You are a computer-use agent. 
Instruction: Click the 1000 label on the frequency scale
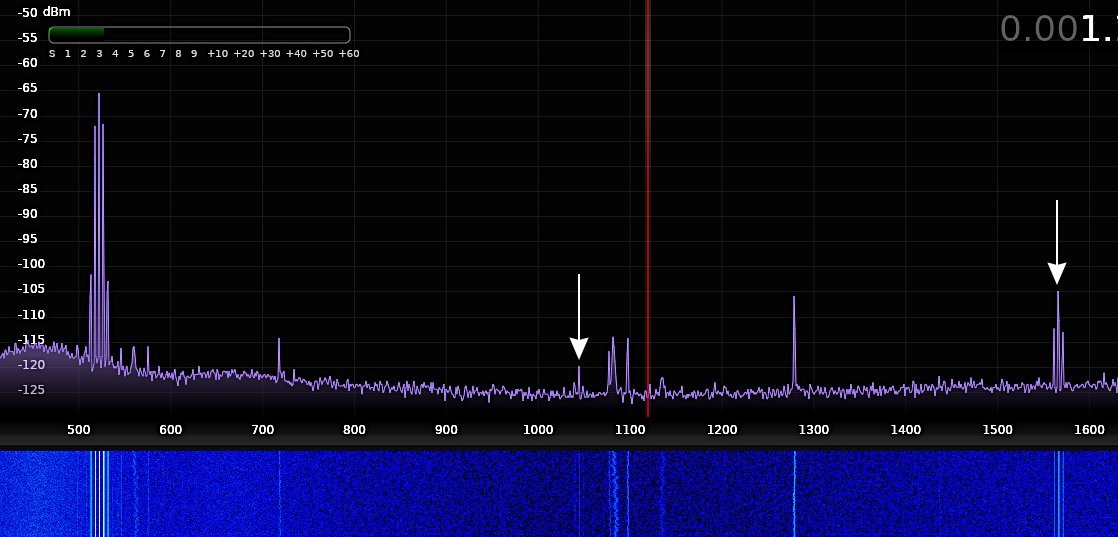coord(538,430)
